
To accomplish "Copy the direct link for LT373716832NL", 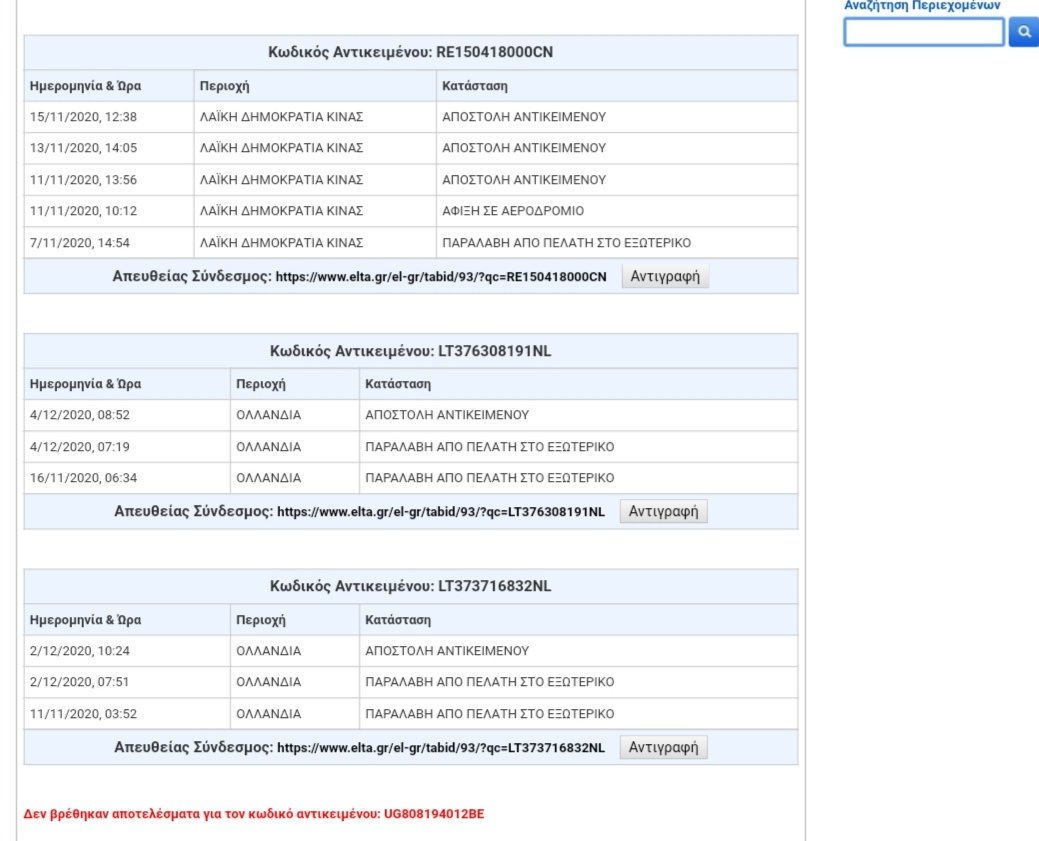I will 663,748.
